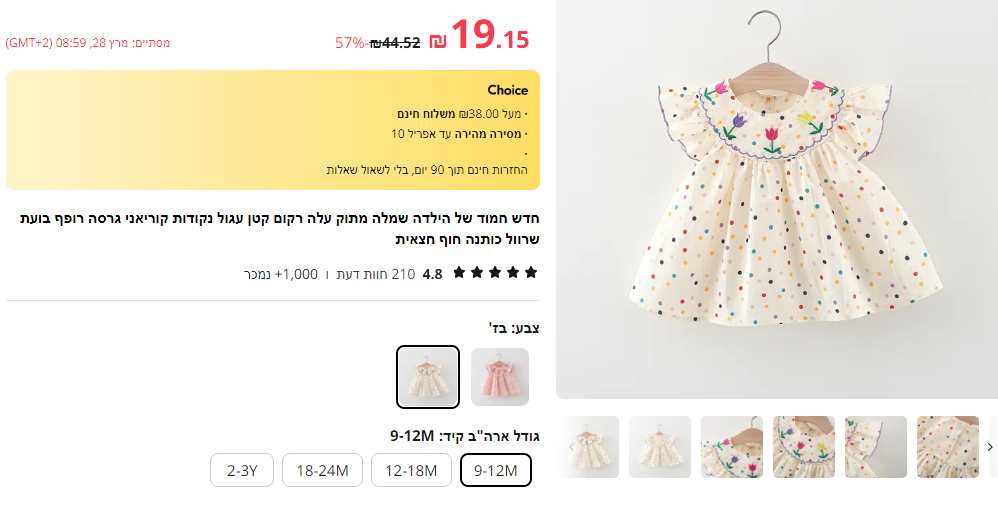View the ruffle sleeve detail thumbnail
This screenshot has height=516, width=998.
(x=876, y=447)
